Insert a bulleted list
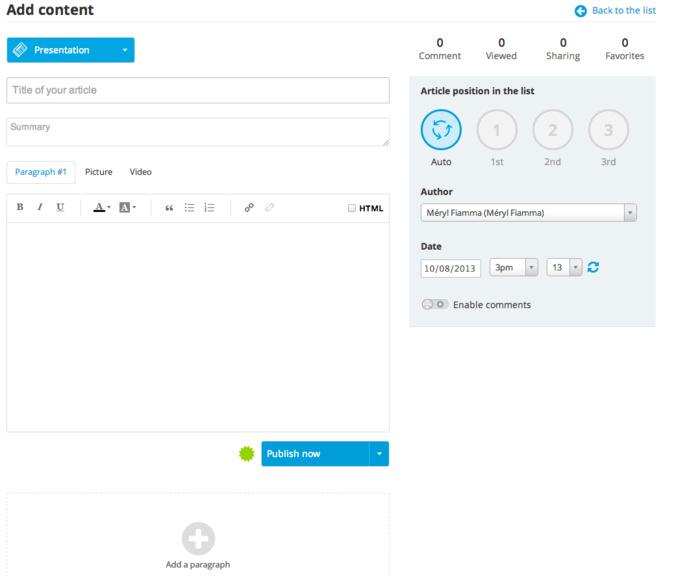This screenshot has width=674, height=576. point(189,208)
